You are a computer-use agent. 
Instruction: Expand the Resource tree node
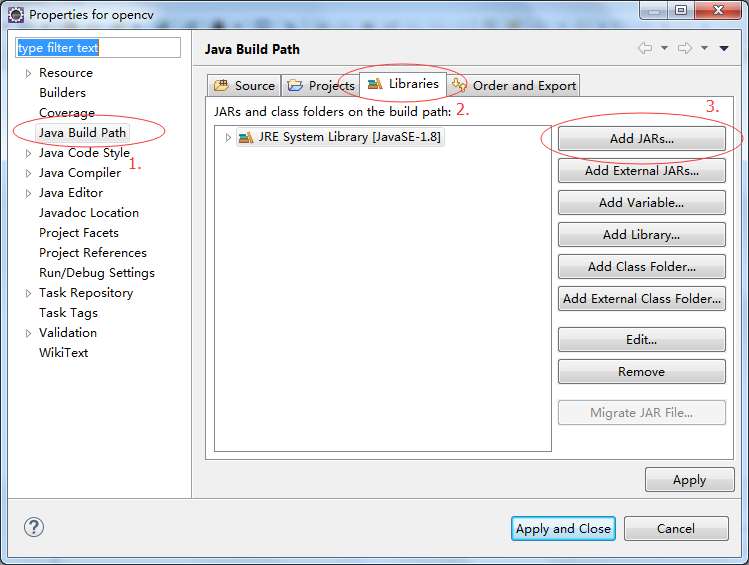pos(28,73)
